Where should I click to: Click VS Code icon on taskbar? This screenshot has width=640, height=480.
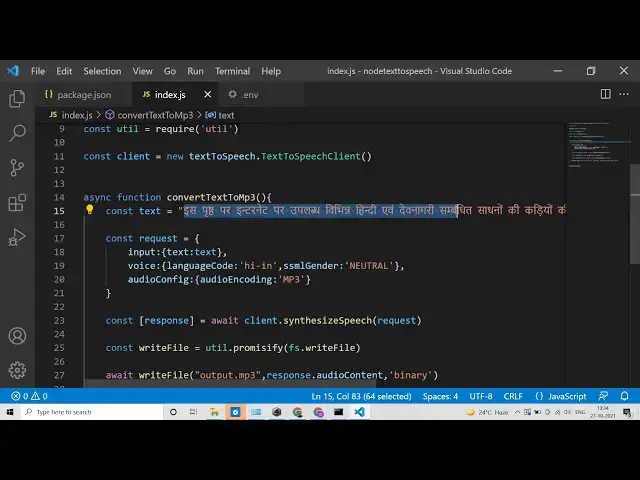click(x=360, y=412)
